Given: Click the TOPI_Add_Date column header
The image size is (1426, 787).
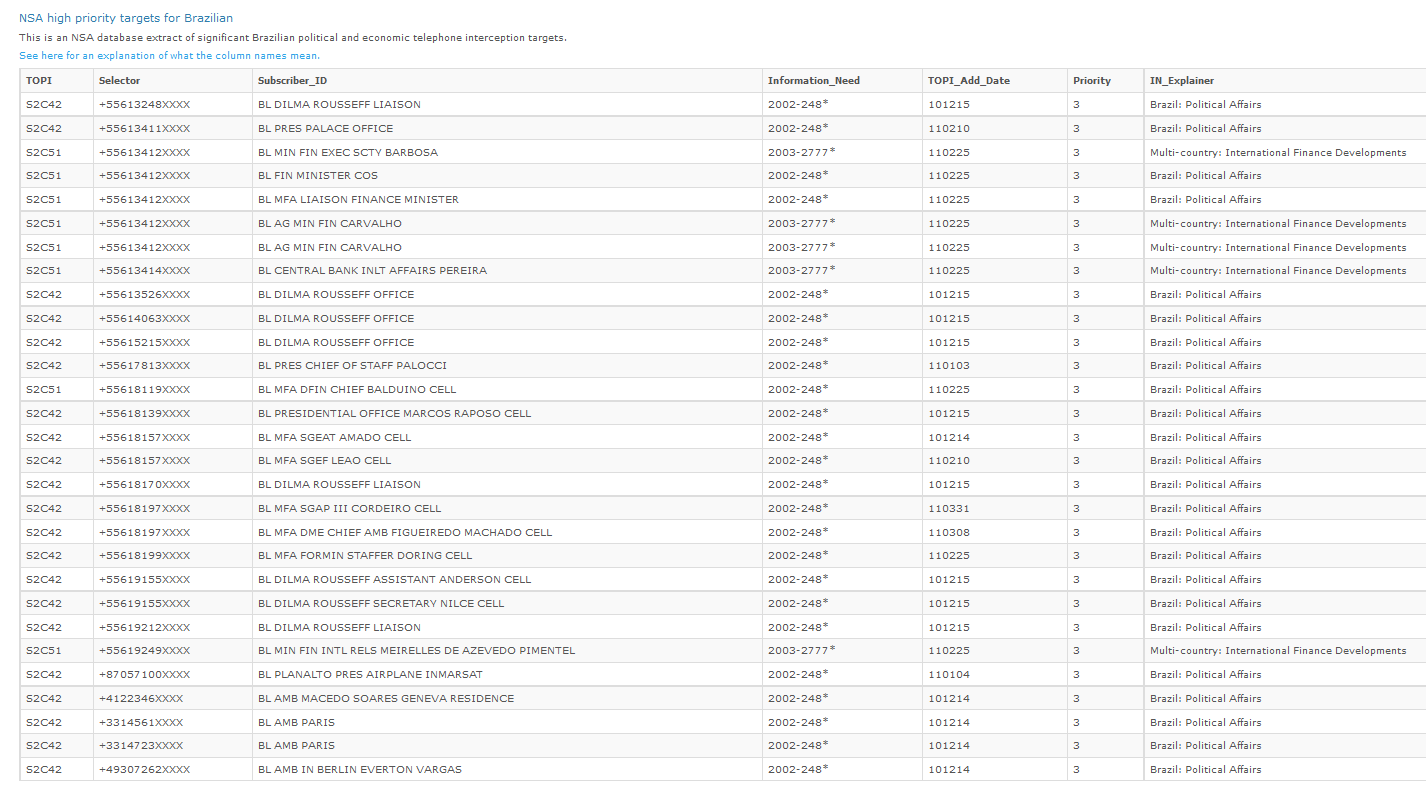Looking at the screenshot, I should click(994, 81).
